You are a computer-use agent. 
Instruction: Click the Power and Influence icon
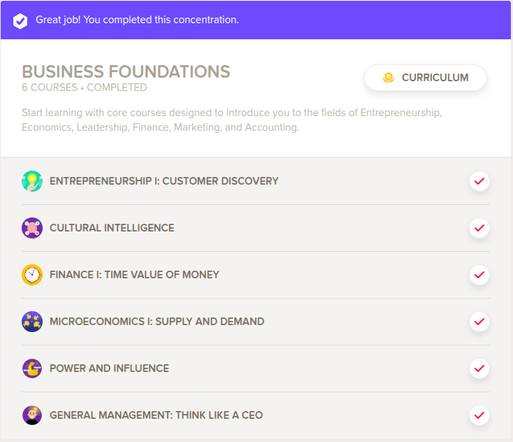32,368
